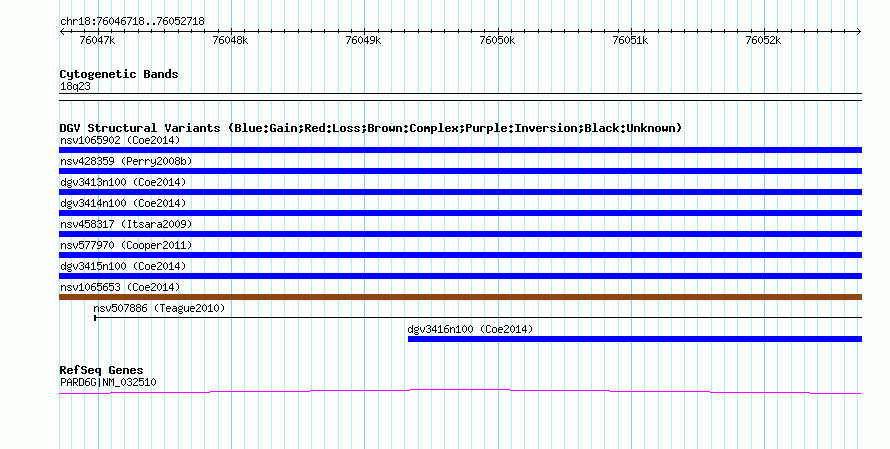Click the nsv1065902 (Coe2014) label
This screenshot has width=890, height=449.
pos(120,140)
